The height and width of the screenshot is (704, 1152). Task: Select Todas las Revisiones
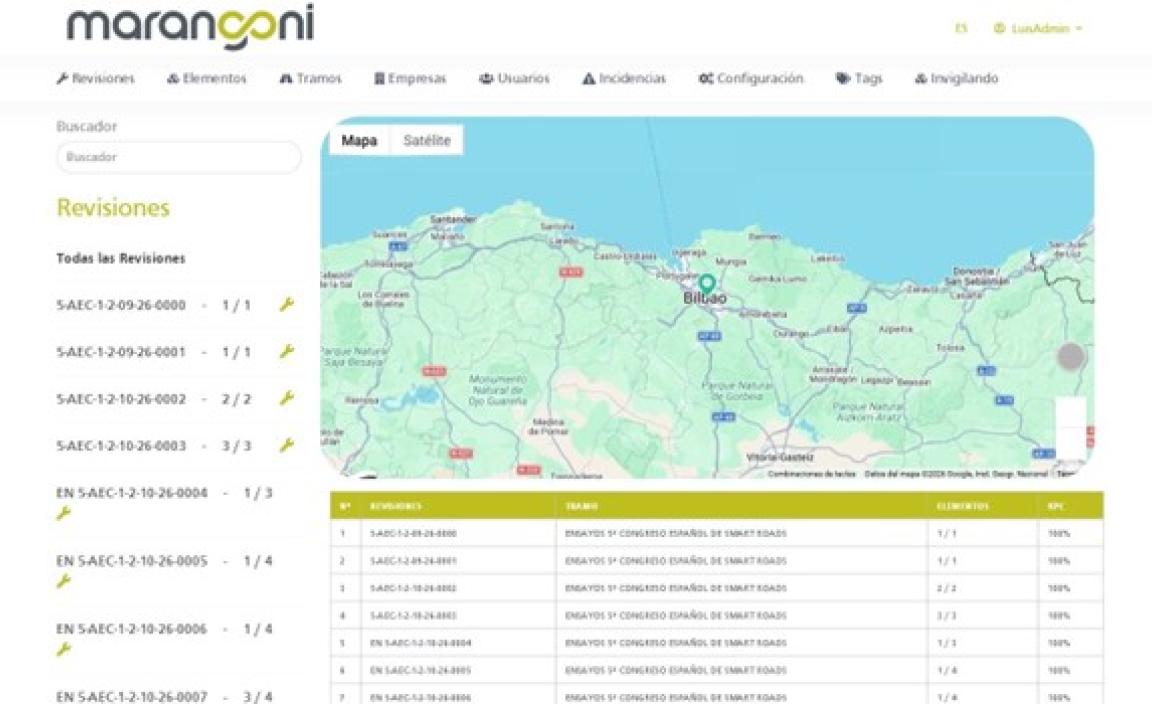[x=121, y=258]
